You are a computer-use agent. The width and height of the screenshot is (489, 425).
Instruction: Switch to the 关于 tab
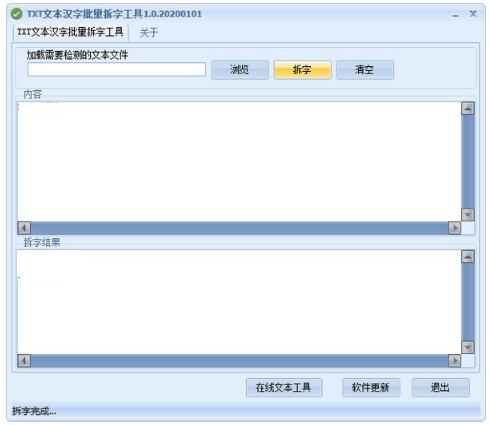point(149,33)
